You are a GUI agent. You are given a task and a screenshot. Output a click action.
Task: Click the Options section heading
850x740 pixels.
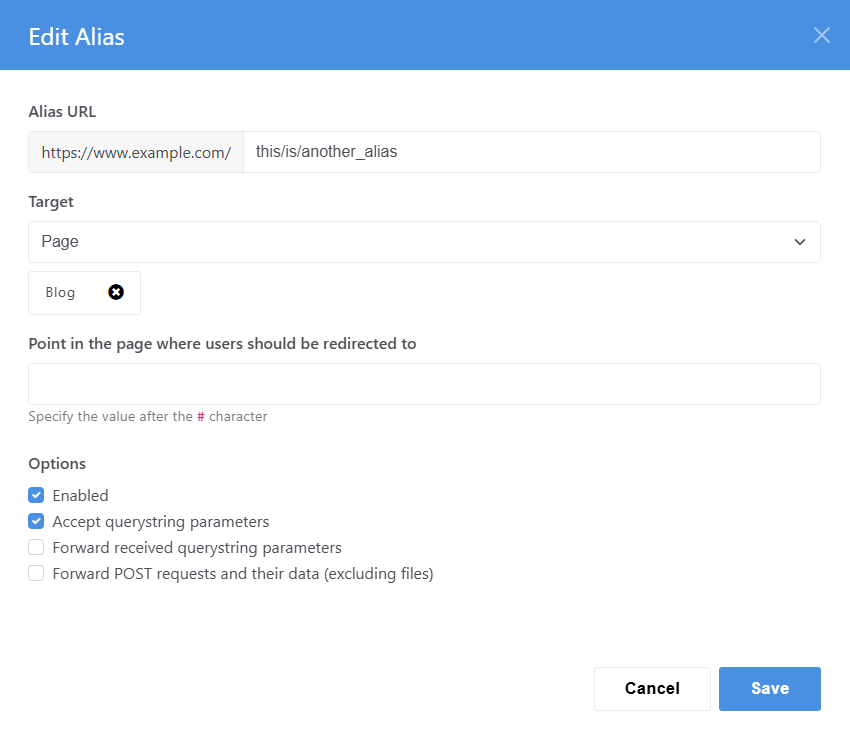click(x=57, y=464)
